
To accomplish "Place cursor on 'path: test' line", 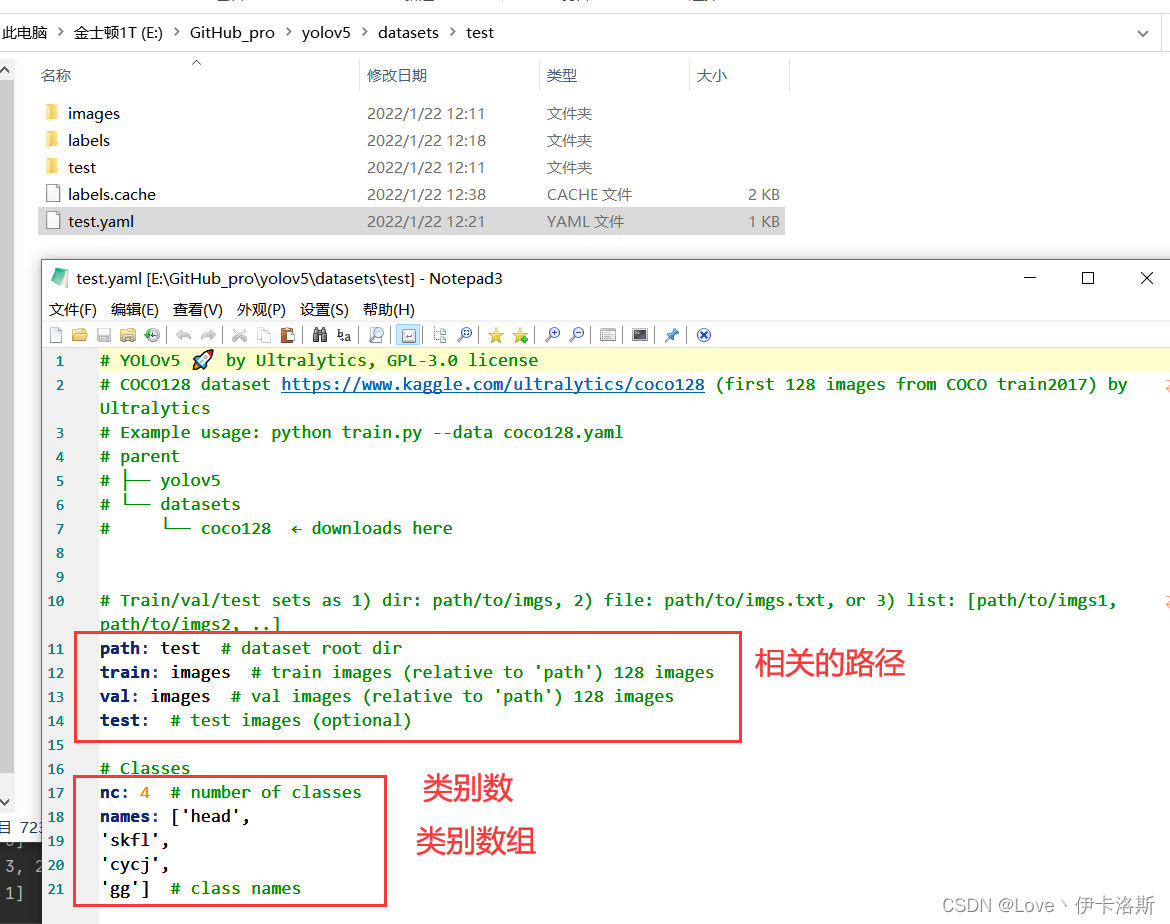I will pyautogui.click(x=251, y=649).
